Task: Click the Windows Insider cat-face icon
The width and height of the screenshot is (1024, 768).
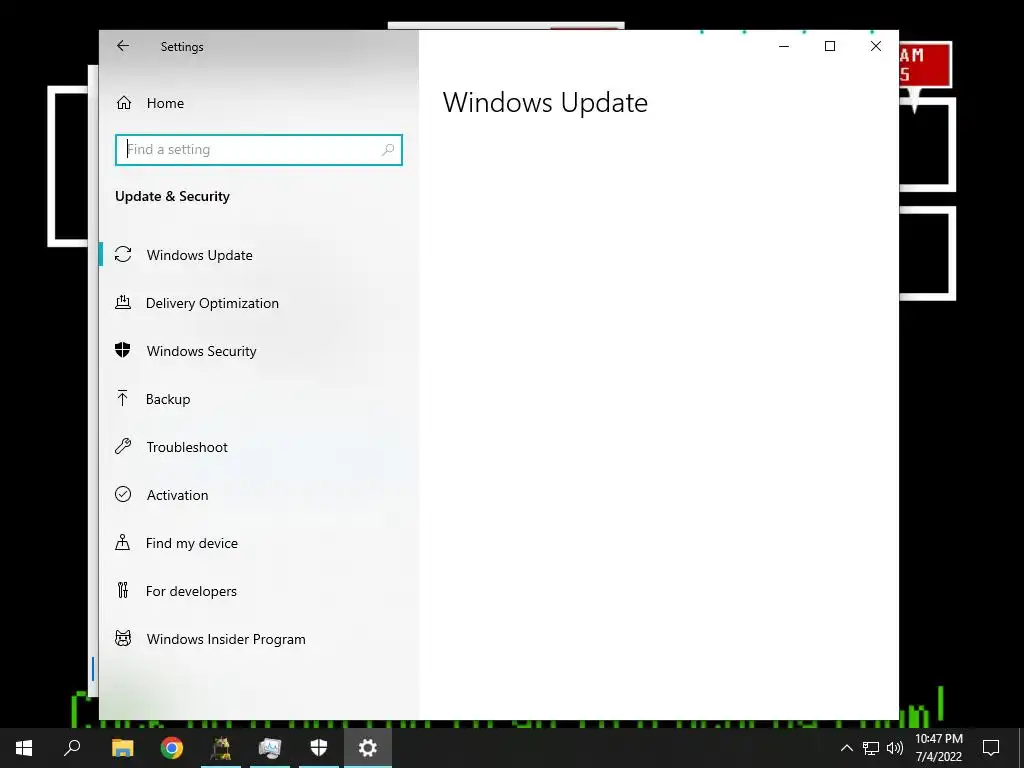Action: [x=123, y=638]
